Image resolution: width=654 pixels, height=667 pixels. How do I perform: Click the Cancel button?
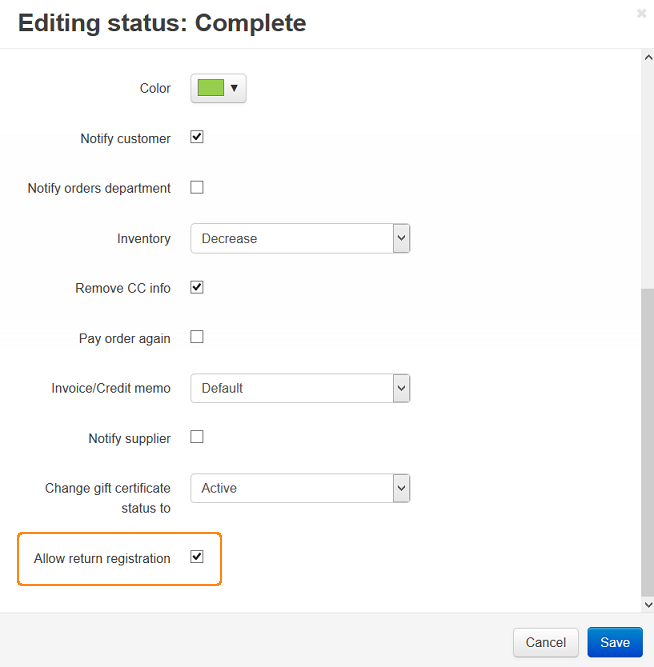pos(545,642)
